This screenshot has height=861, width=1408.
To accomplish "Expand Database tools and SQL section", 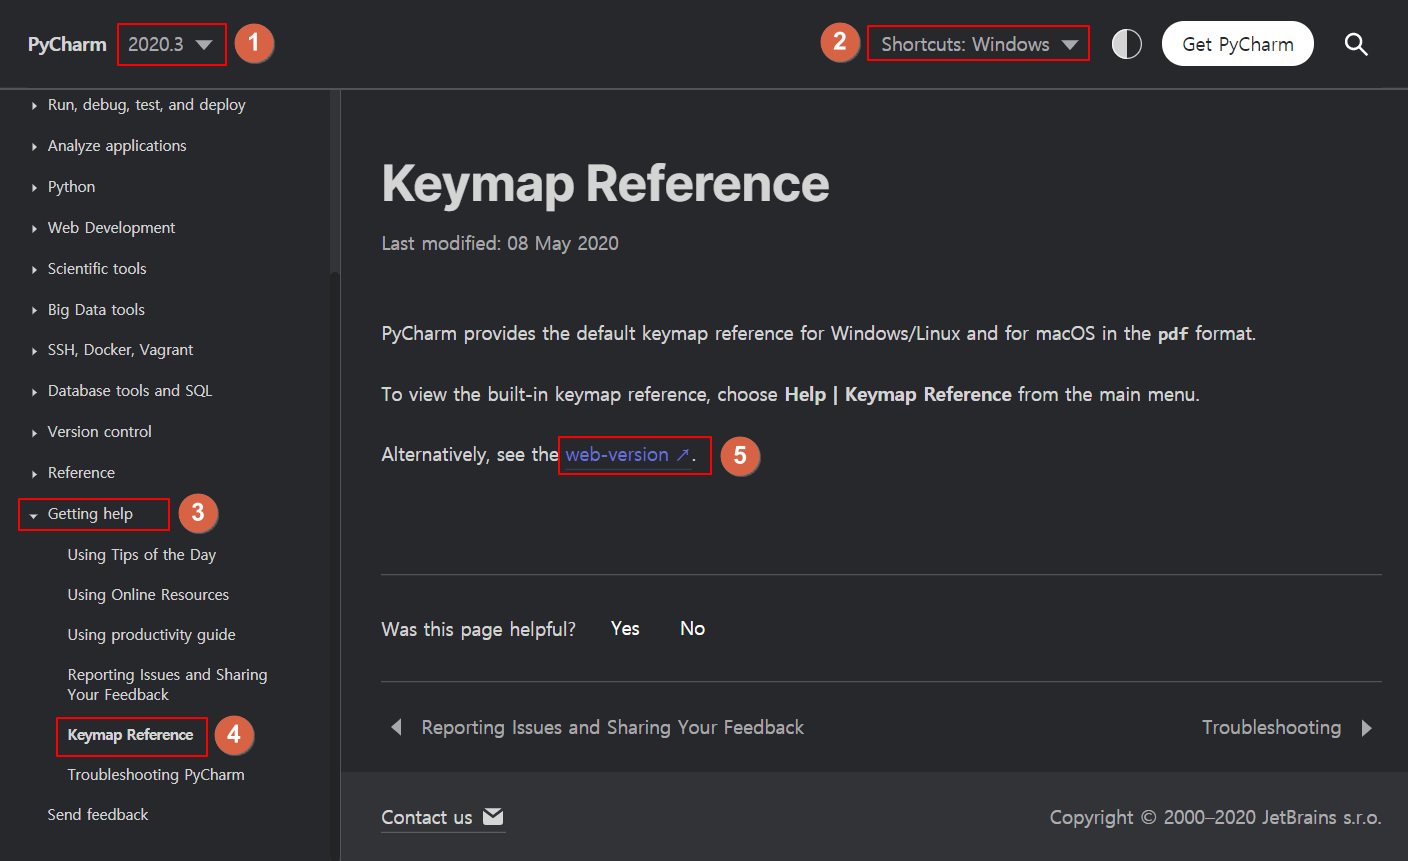I will (x=130, y=391).
